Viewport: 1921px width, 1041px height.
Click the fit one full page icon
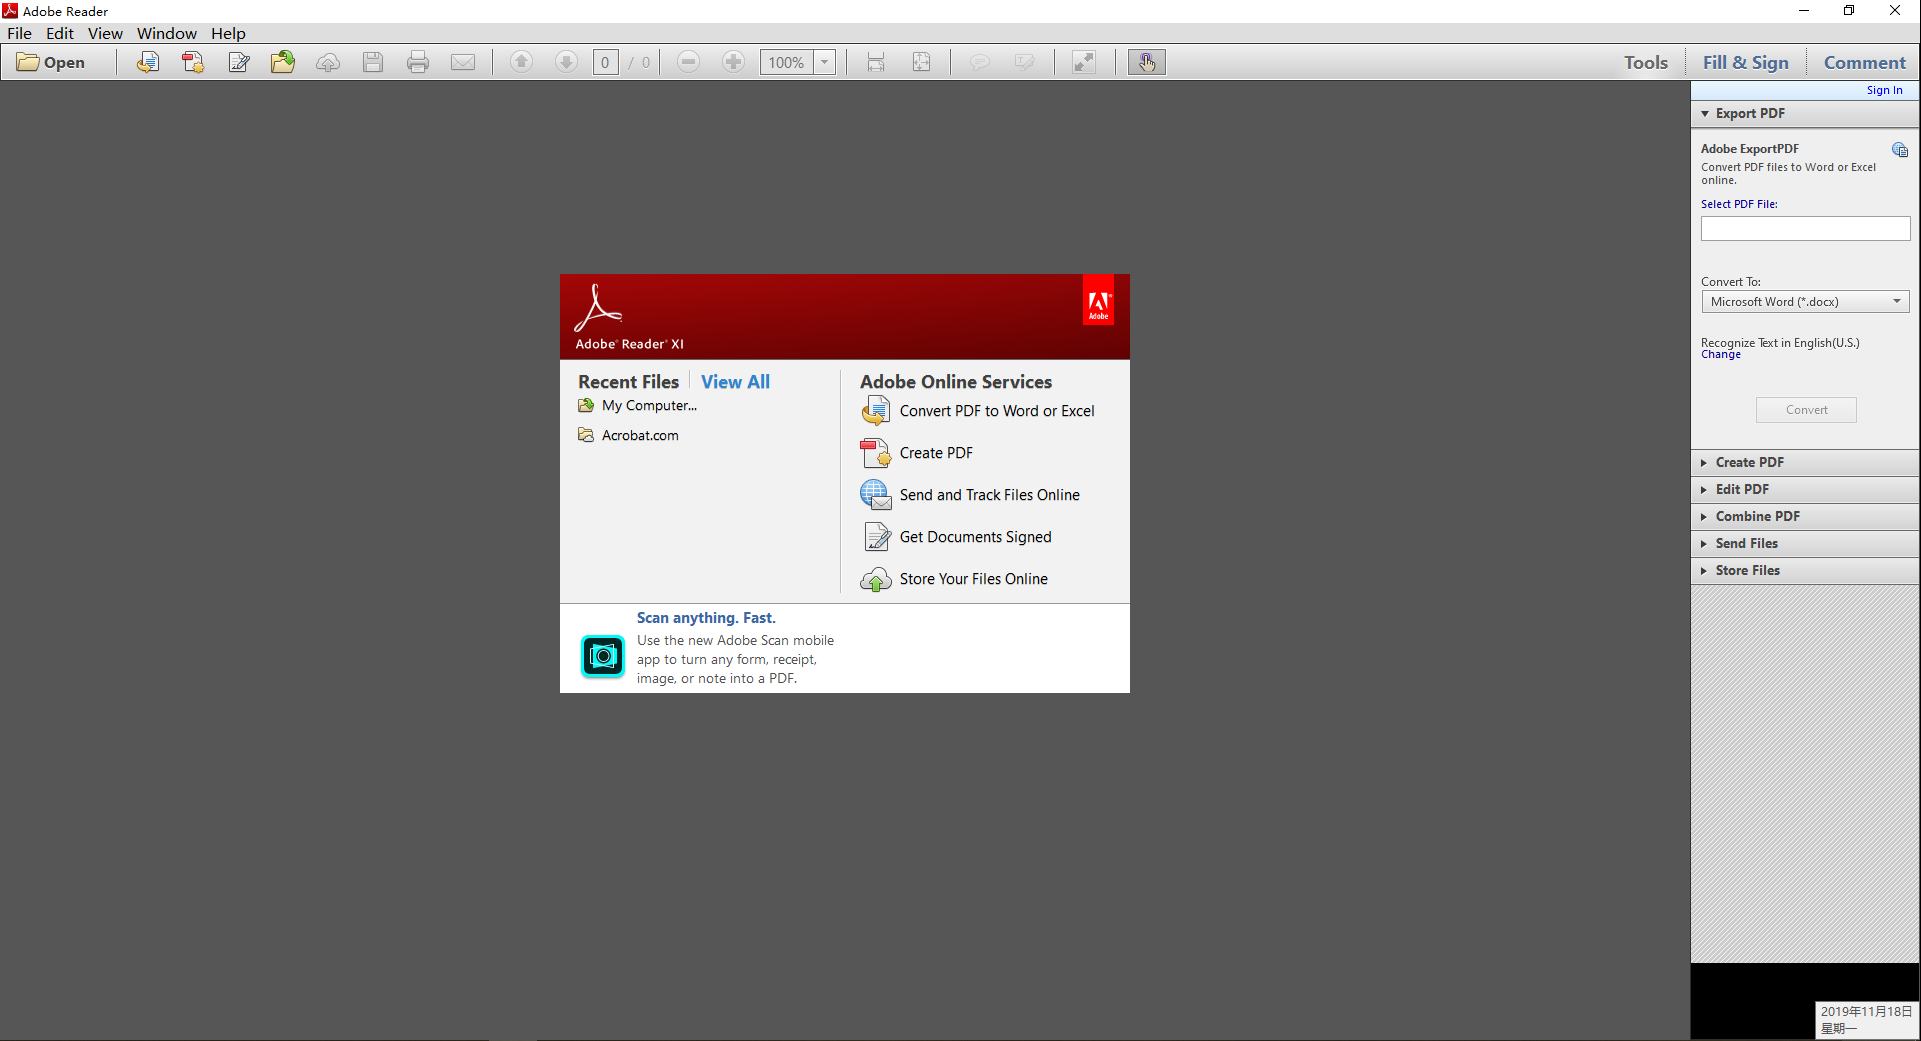(x=921, y=62)
